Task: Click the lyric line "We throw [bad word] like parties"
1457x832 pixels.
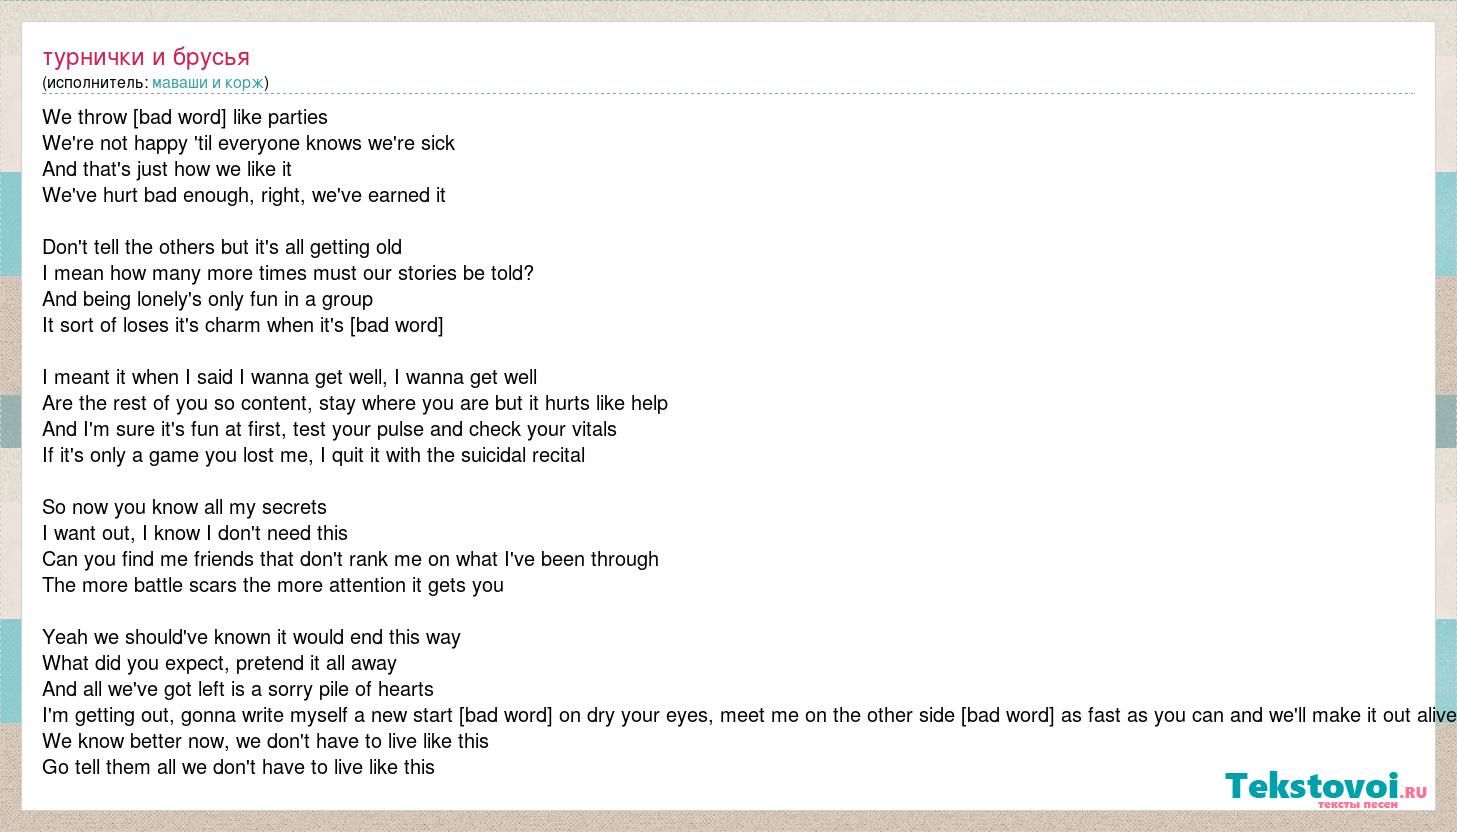Action: click(185, 117)
